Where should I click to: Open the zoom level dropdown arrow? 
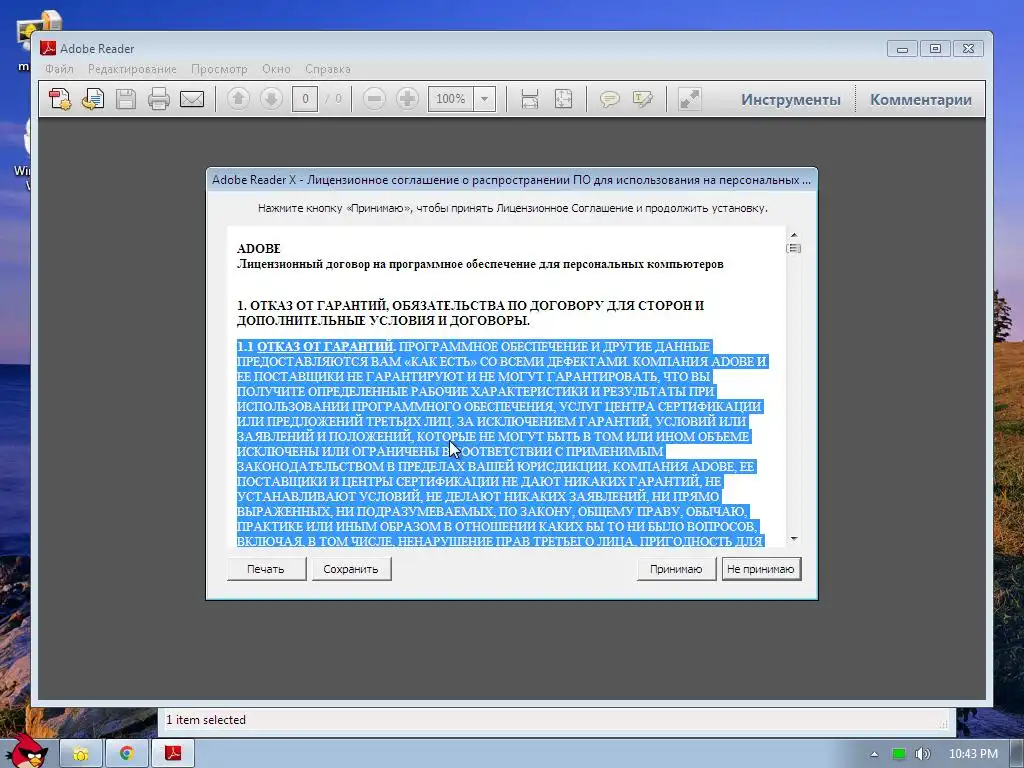click(485, 99)
